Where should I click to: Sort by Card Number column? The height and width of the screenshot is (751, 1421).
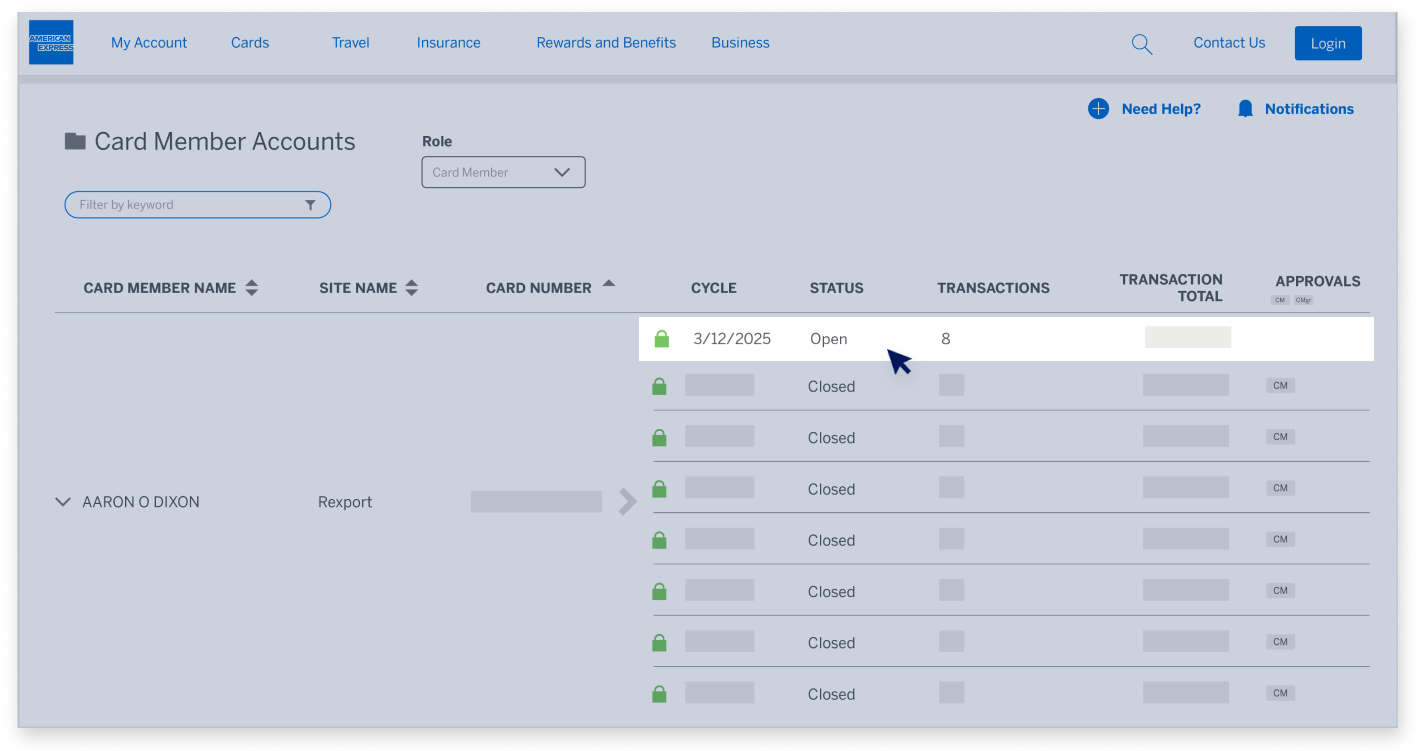[608, 285]
